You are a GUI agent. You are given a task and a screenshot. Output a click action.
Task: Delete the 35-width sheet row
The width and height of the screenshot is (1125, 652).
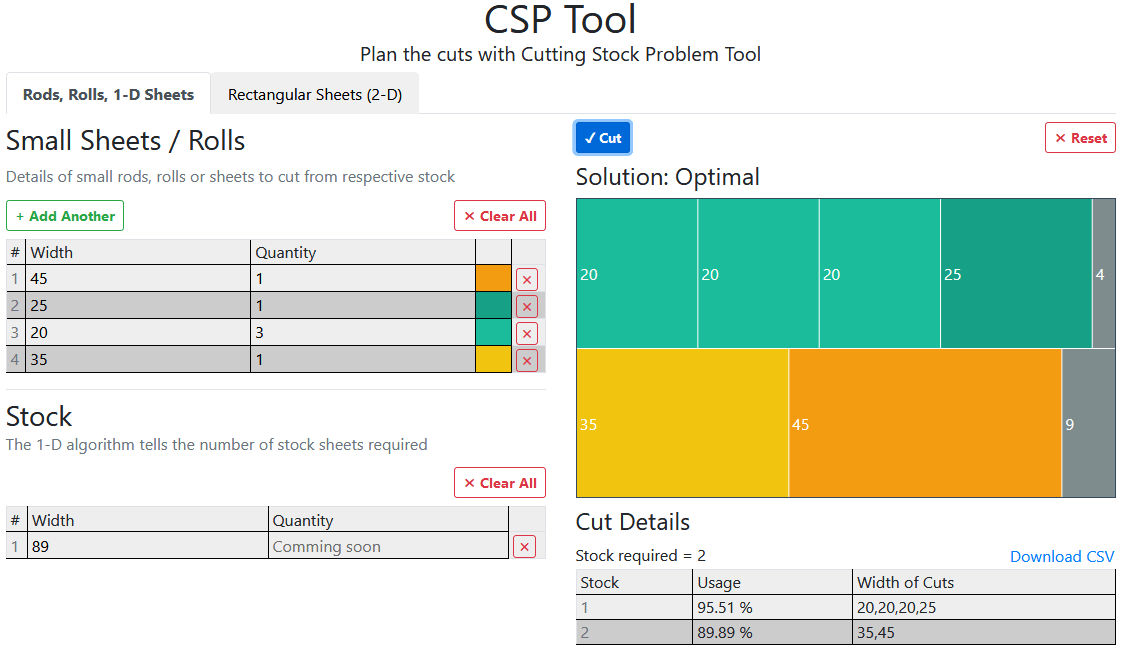pos(526,360)
